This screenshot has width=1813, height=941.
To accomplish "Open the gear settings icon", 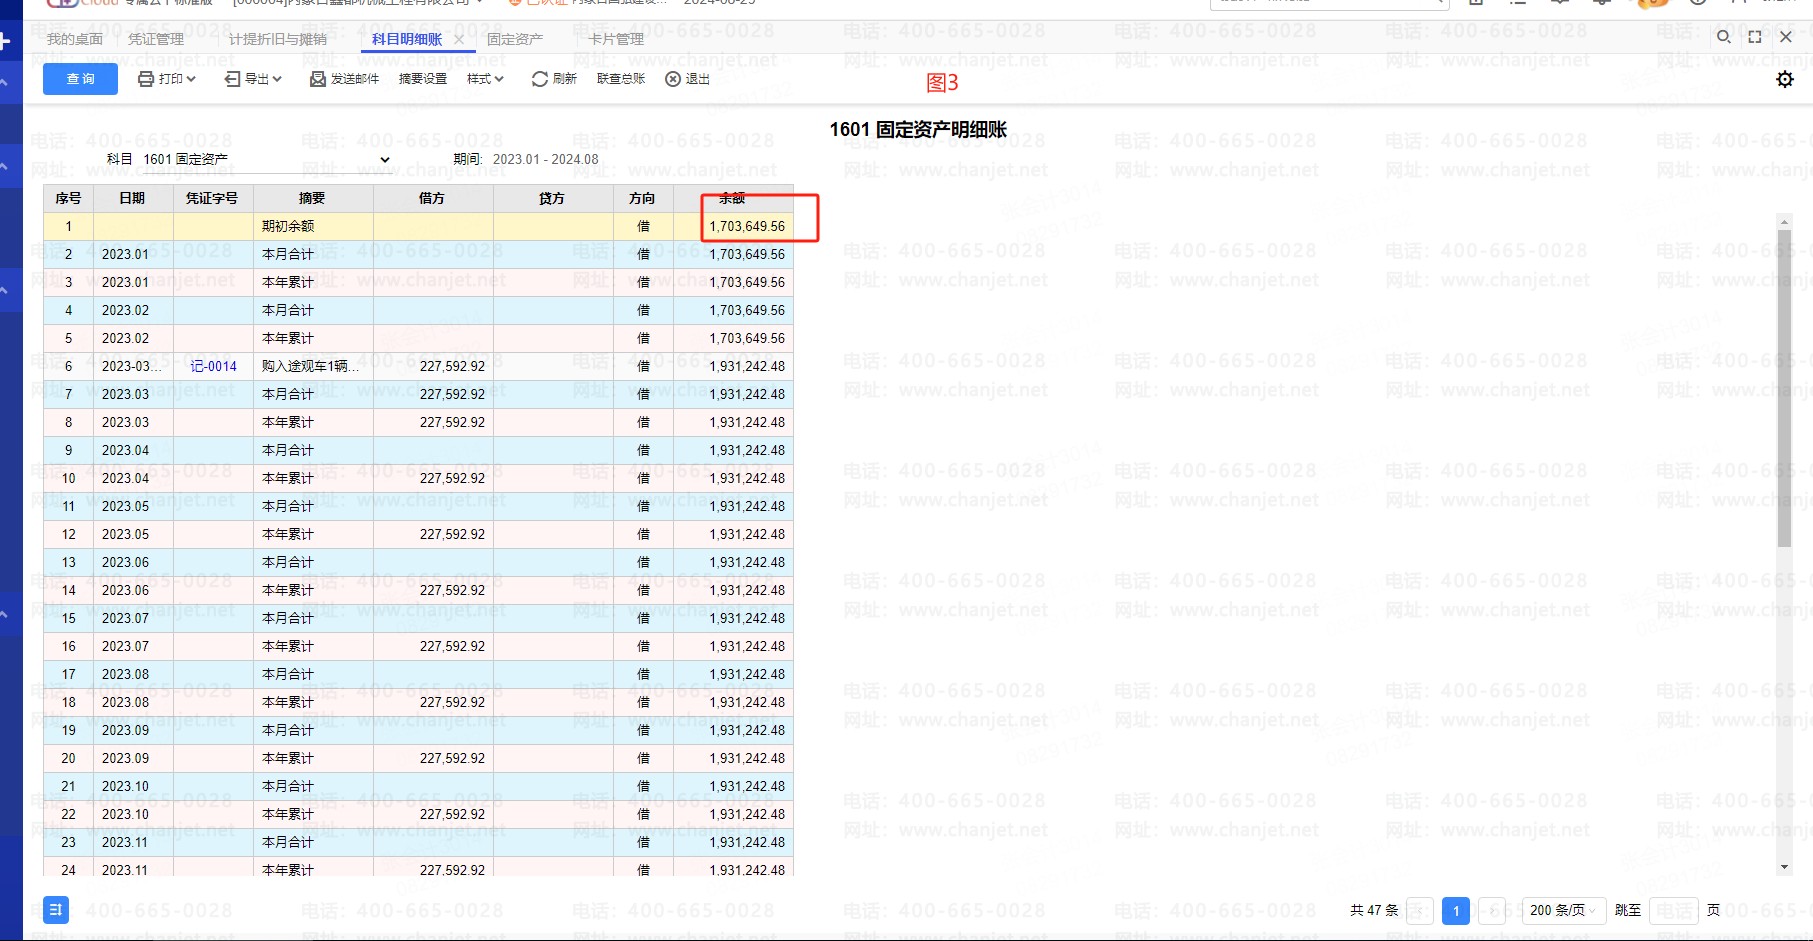I will pos(1785,79).
